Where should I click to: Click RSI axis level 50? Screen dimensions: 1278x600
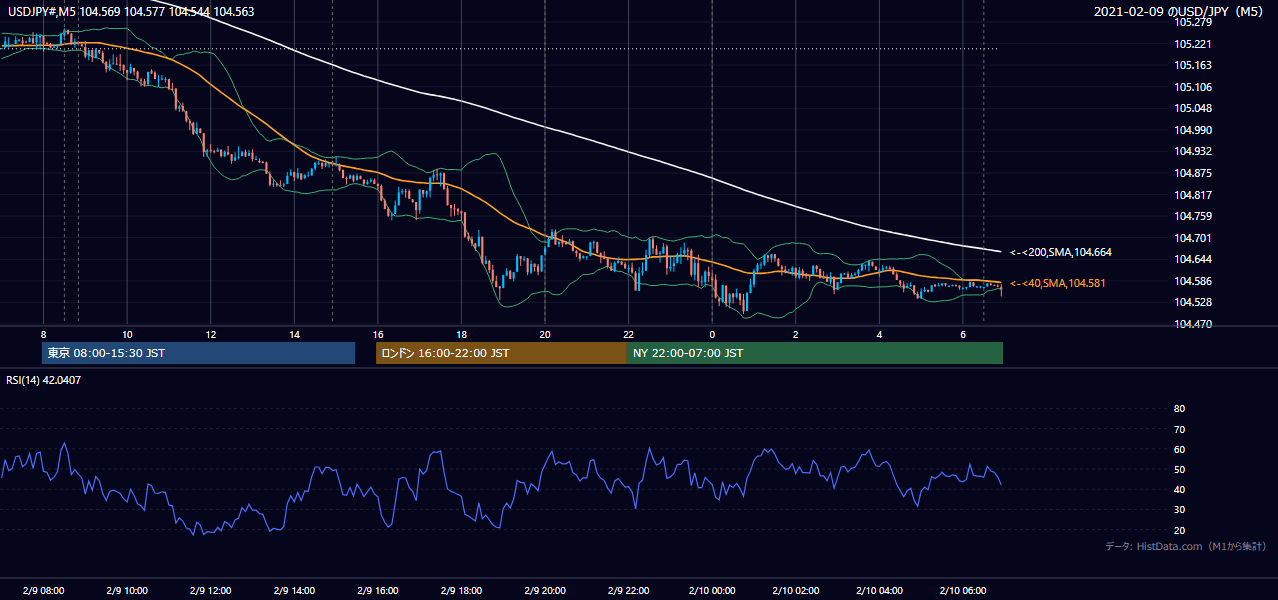point(1179,469)
